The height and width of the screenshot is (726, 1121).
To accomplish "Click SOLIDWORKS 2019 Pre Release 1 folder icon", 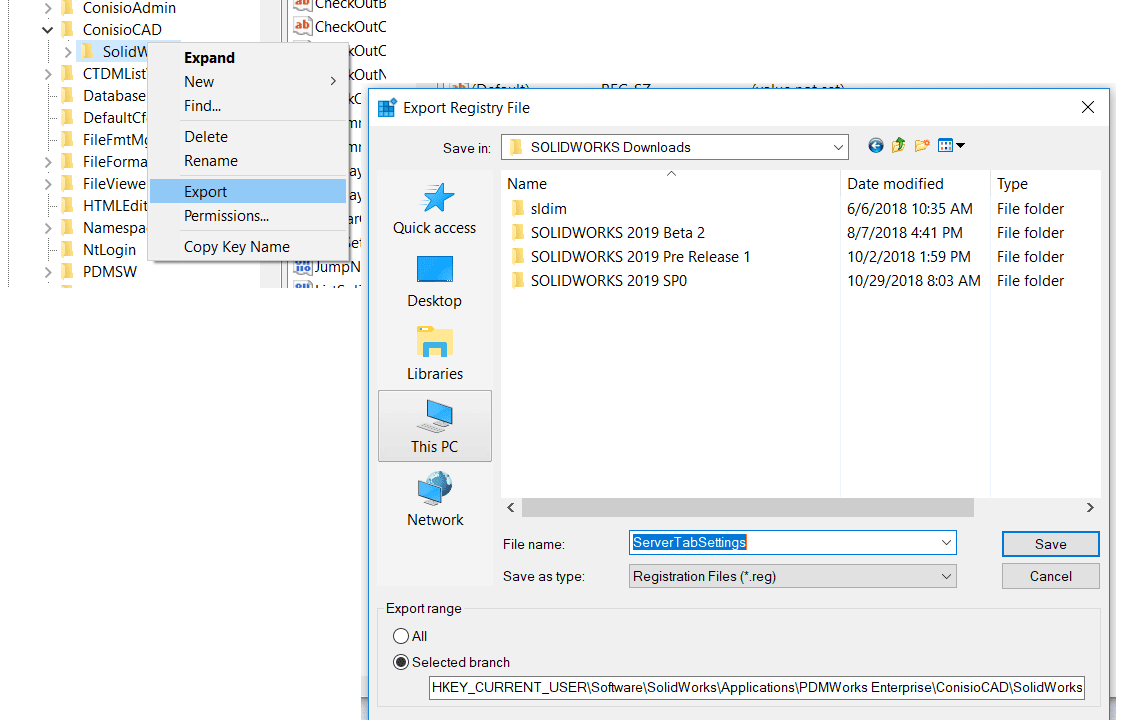I will coord(518,257).
